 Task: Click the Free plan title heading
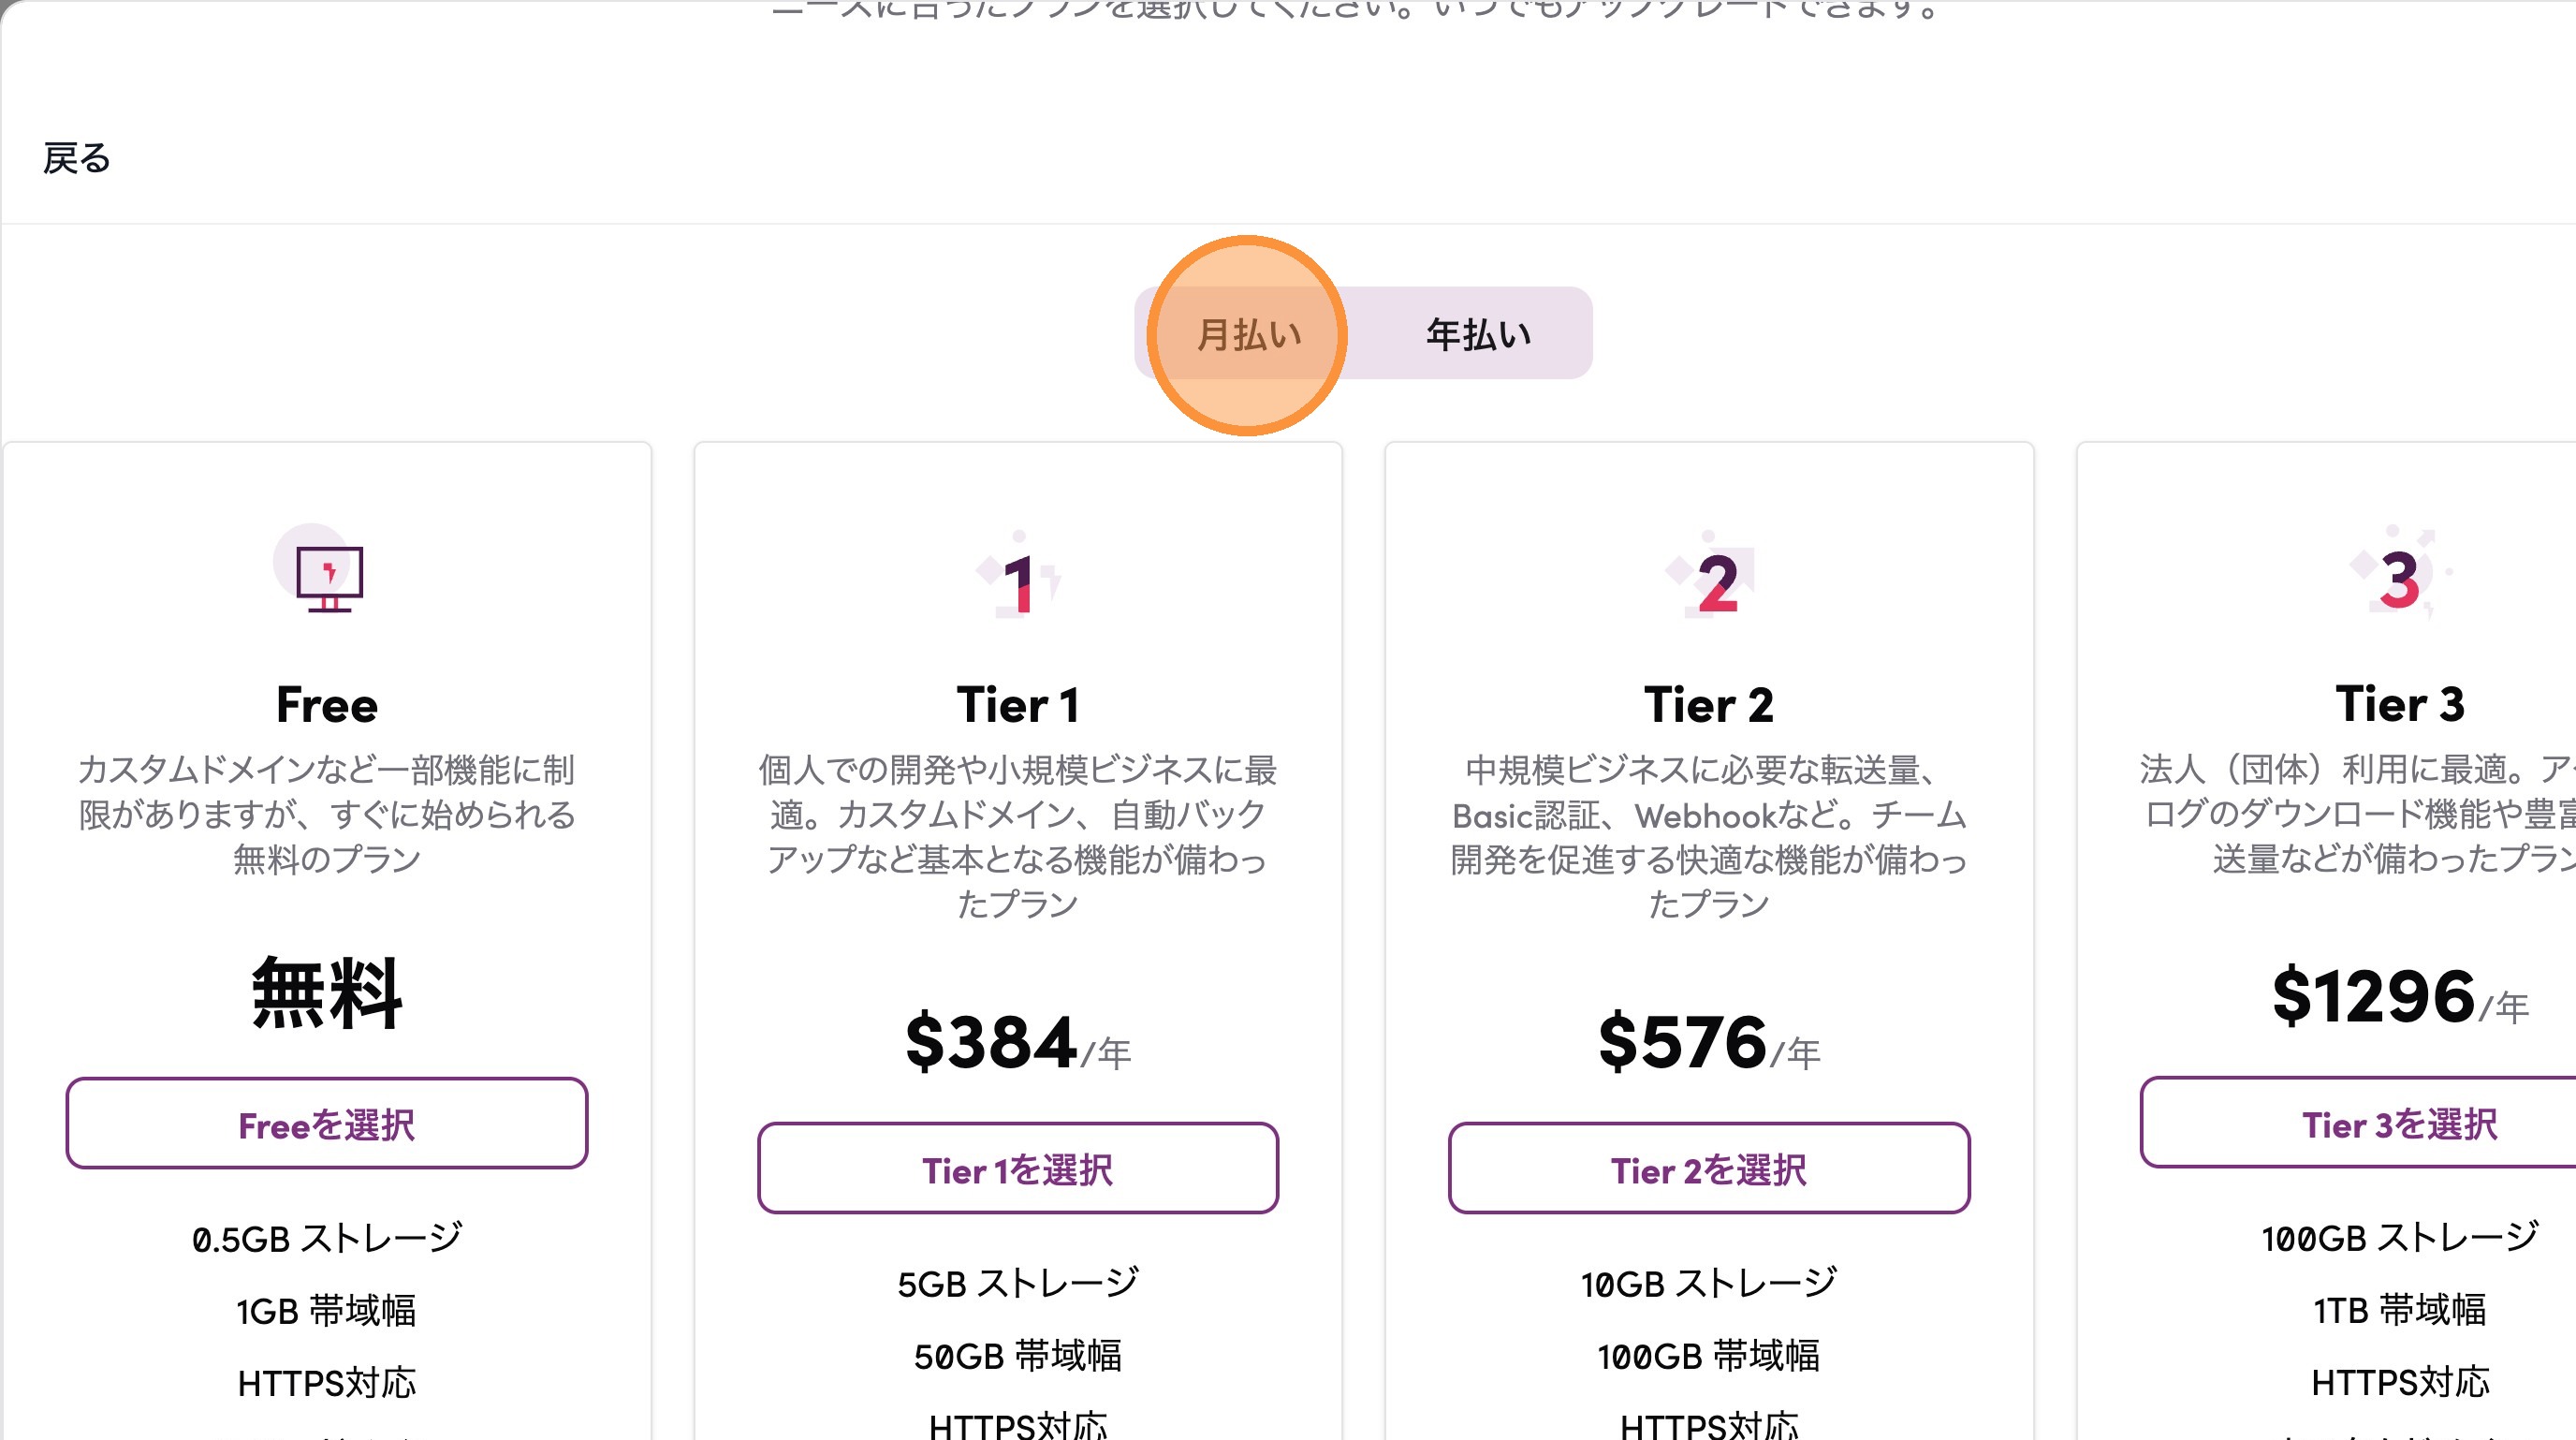[327, 705]
